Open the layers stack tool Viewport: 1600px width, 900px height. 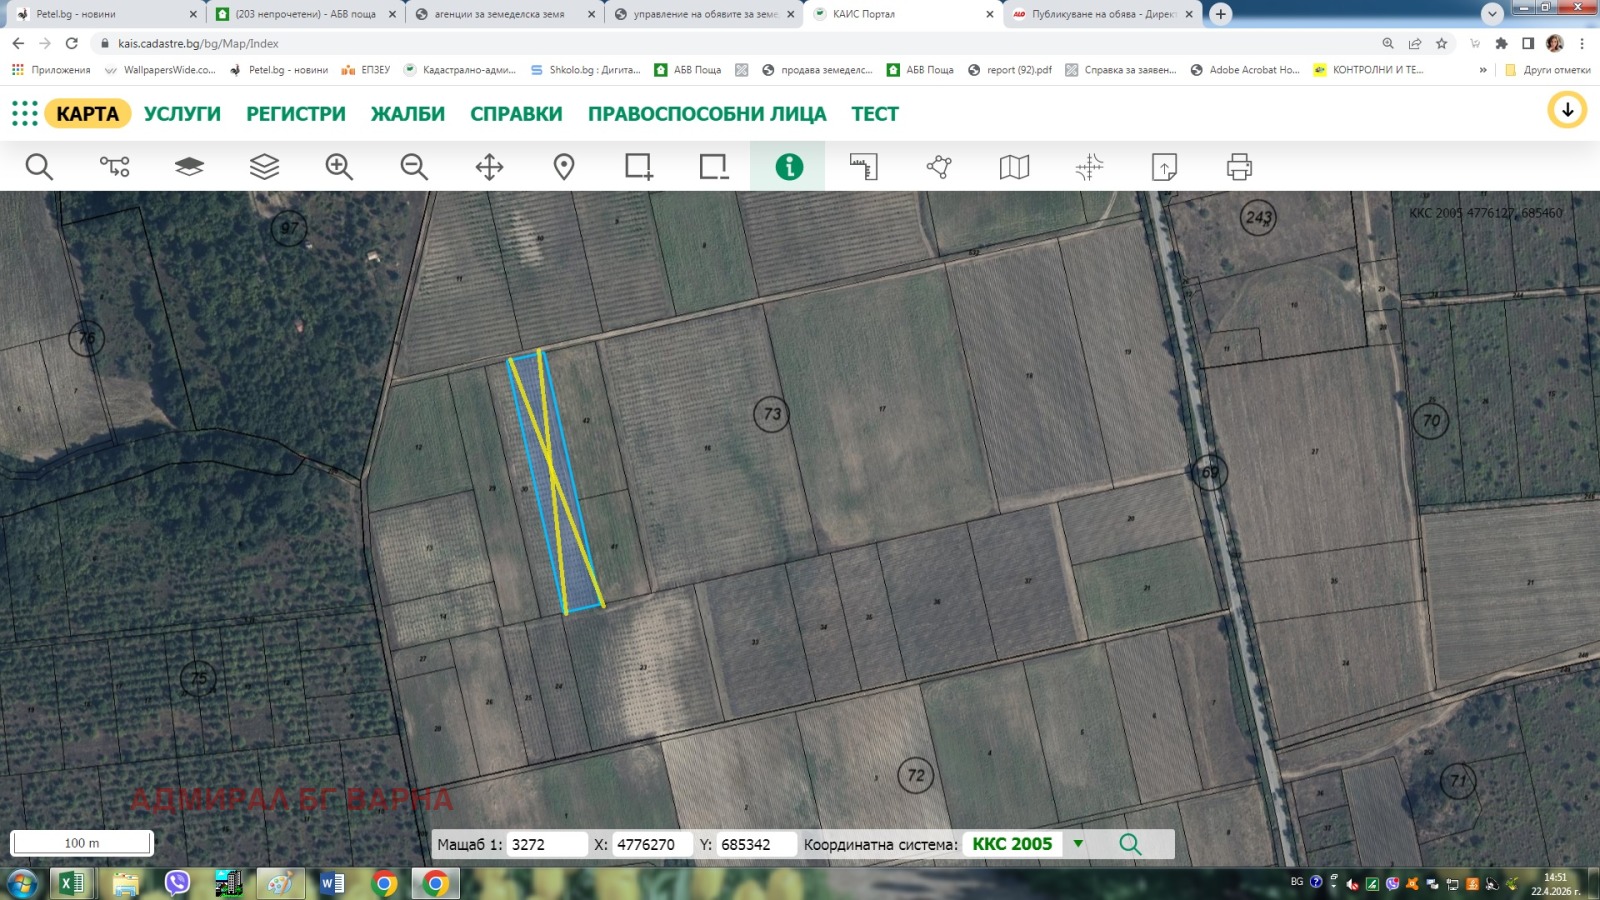pyautogui.click(x=264, y=166)
